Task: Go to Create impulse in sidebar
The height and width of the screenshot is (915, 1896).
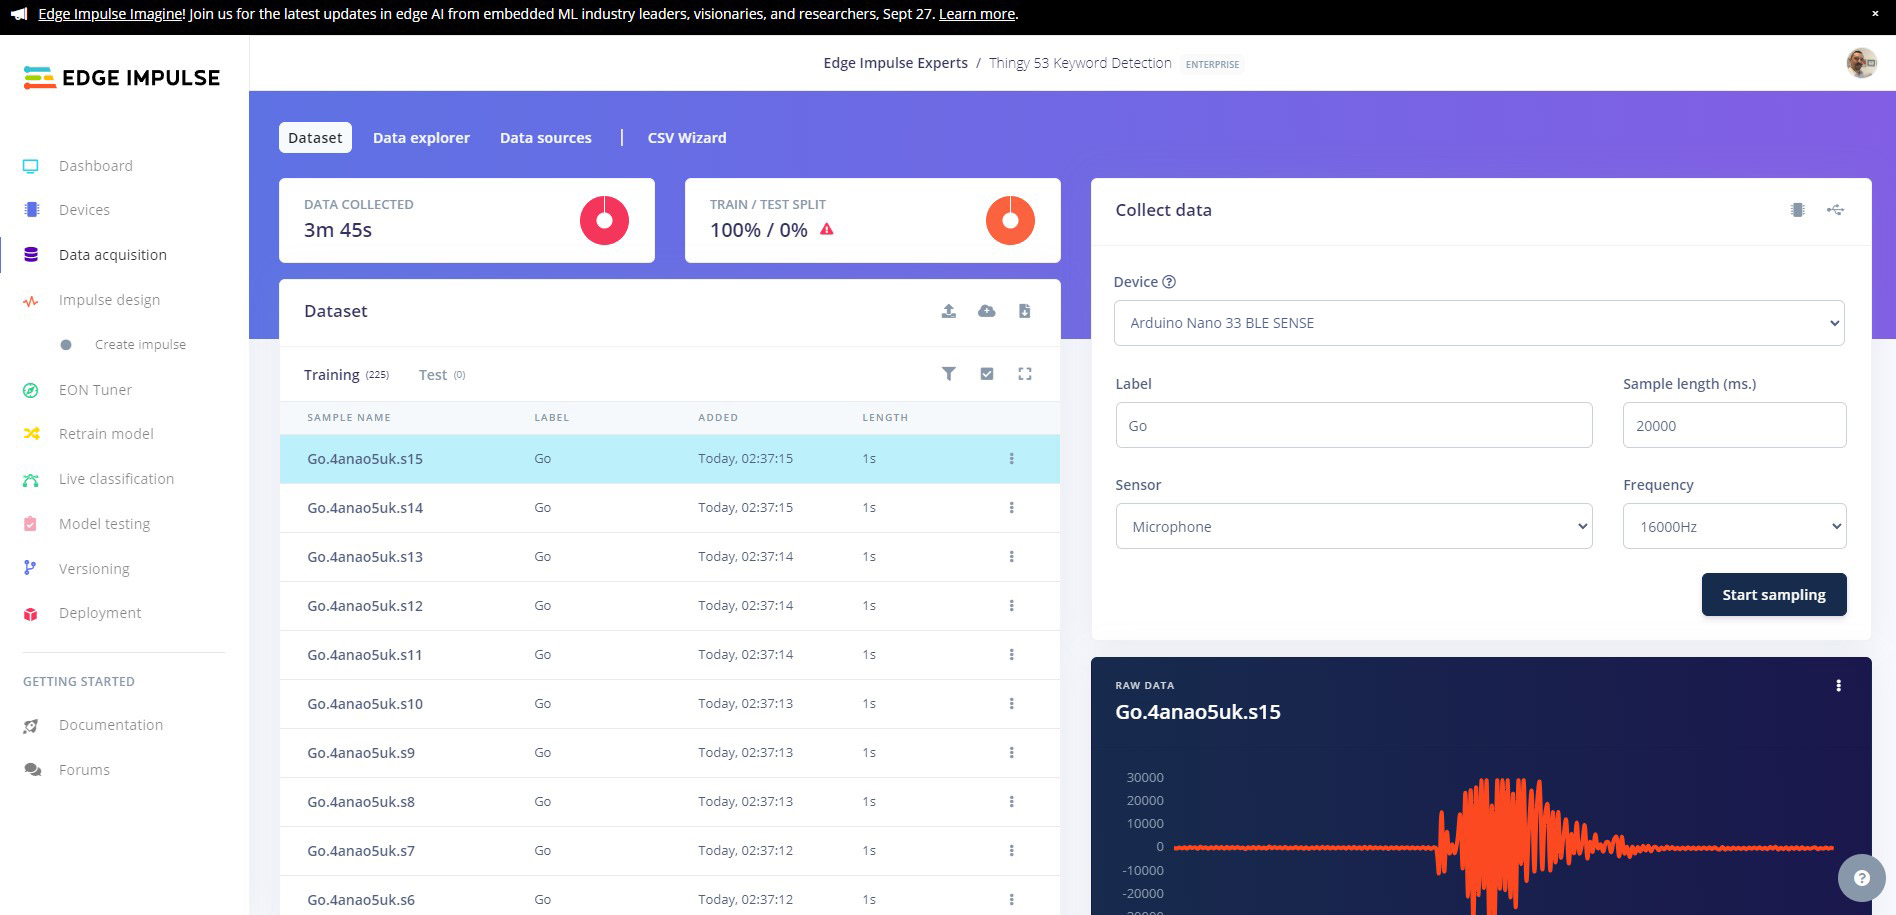Action: click(140, 345)
